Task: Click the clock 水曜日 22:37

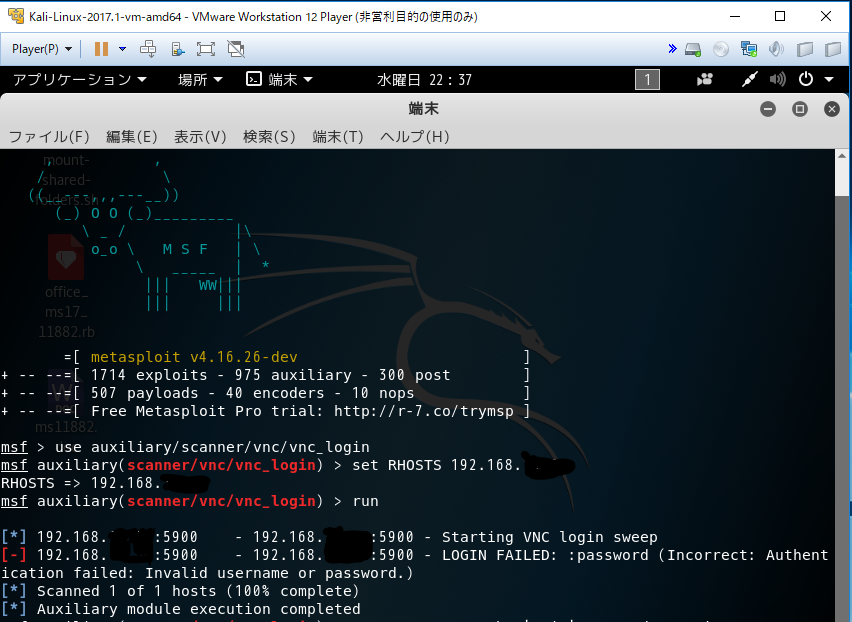Action: click(424, 80)
